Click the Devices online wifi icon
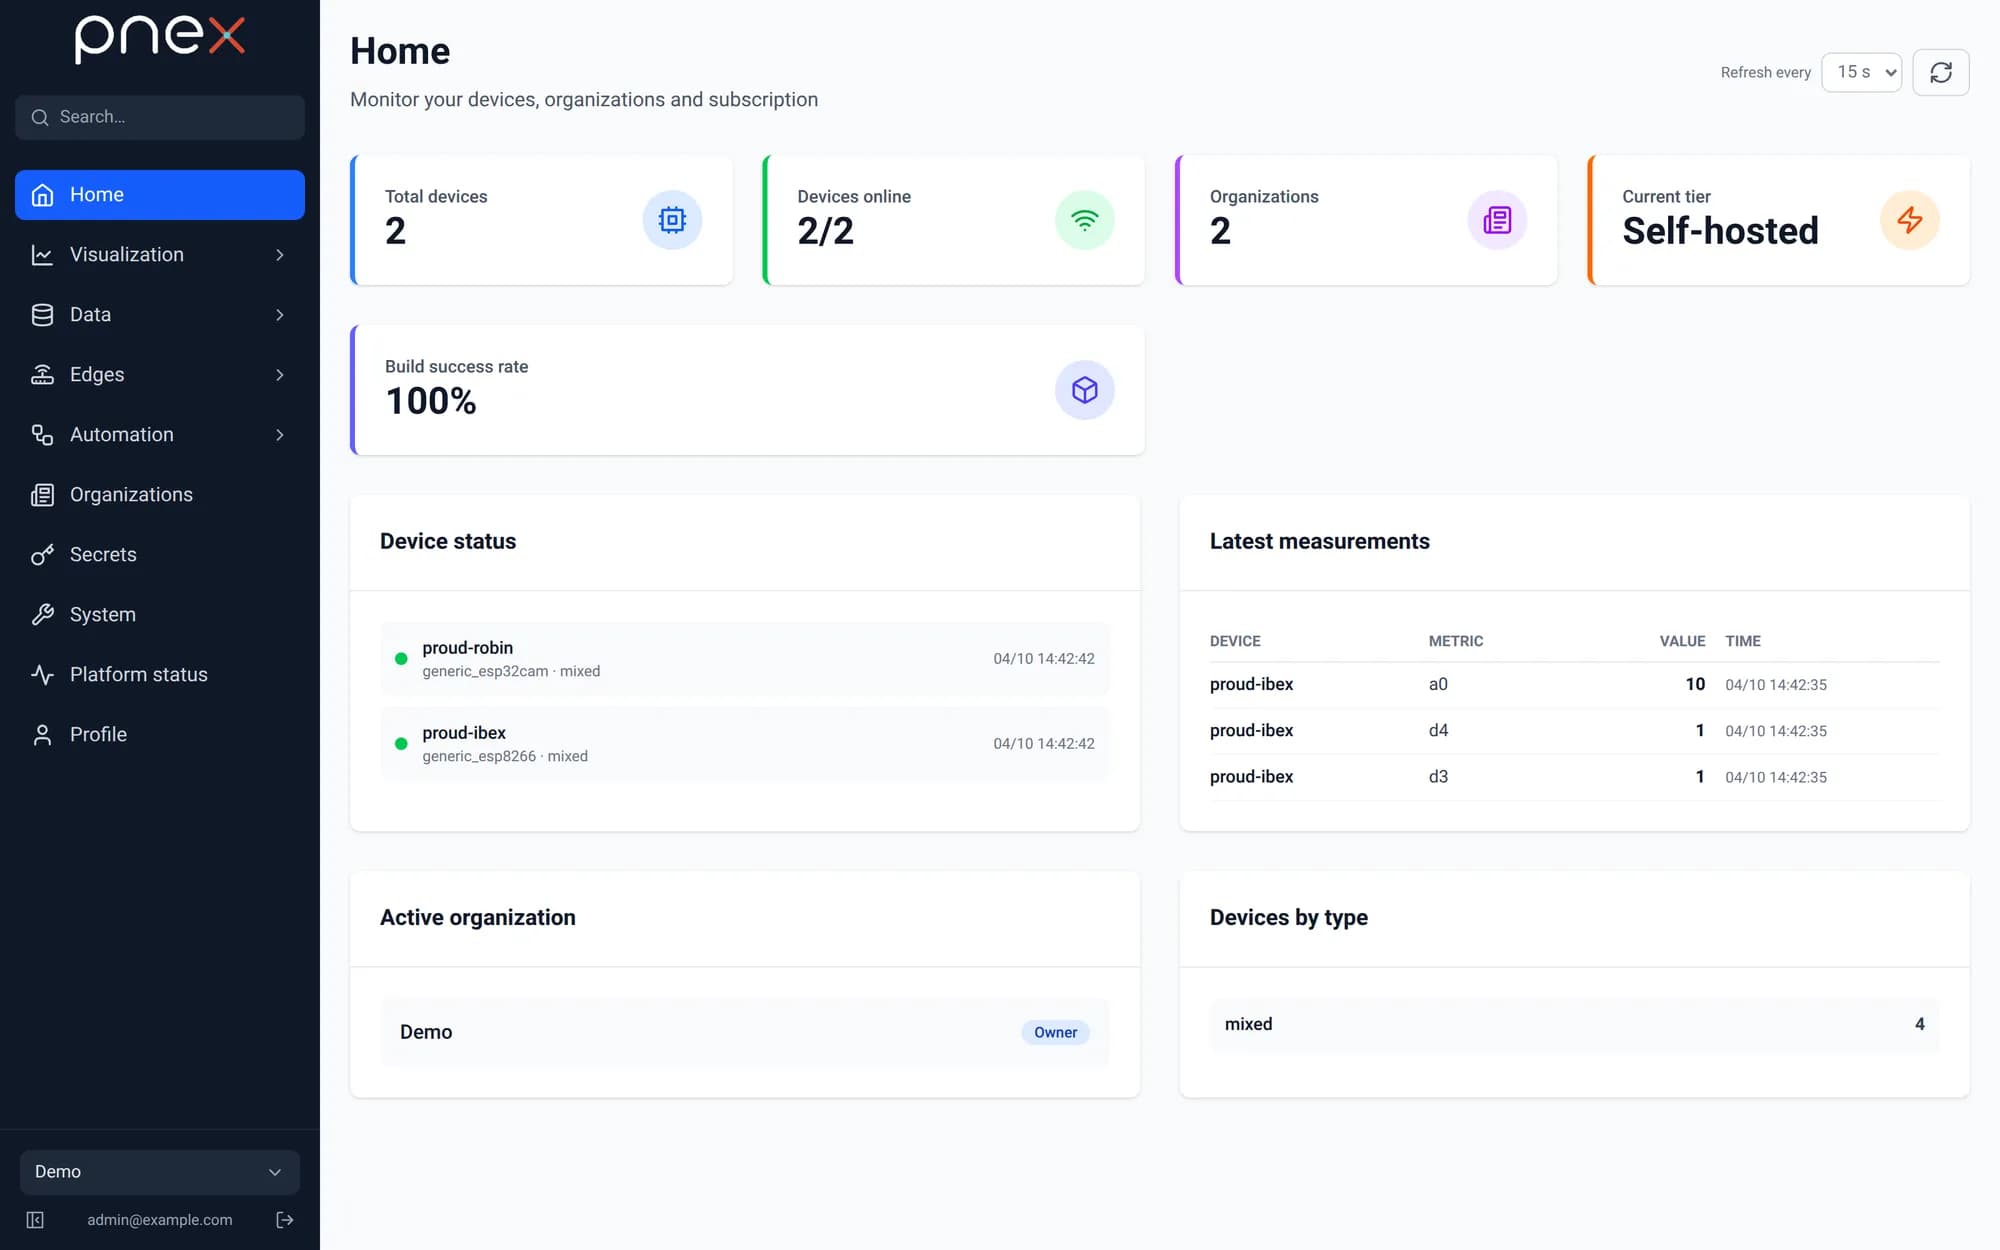 coord(1085,220)
